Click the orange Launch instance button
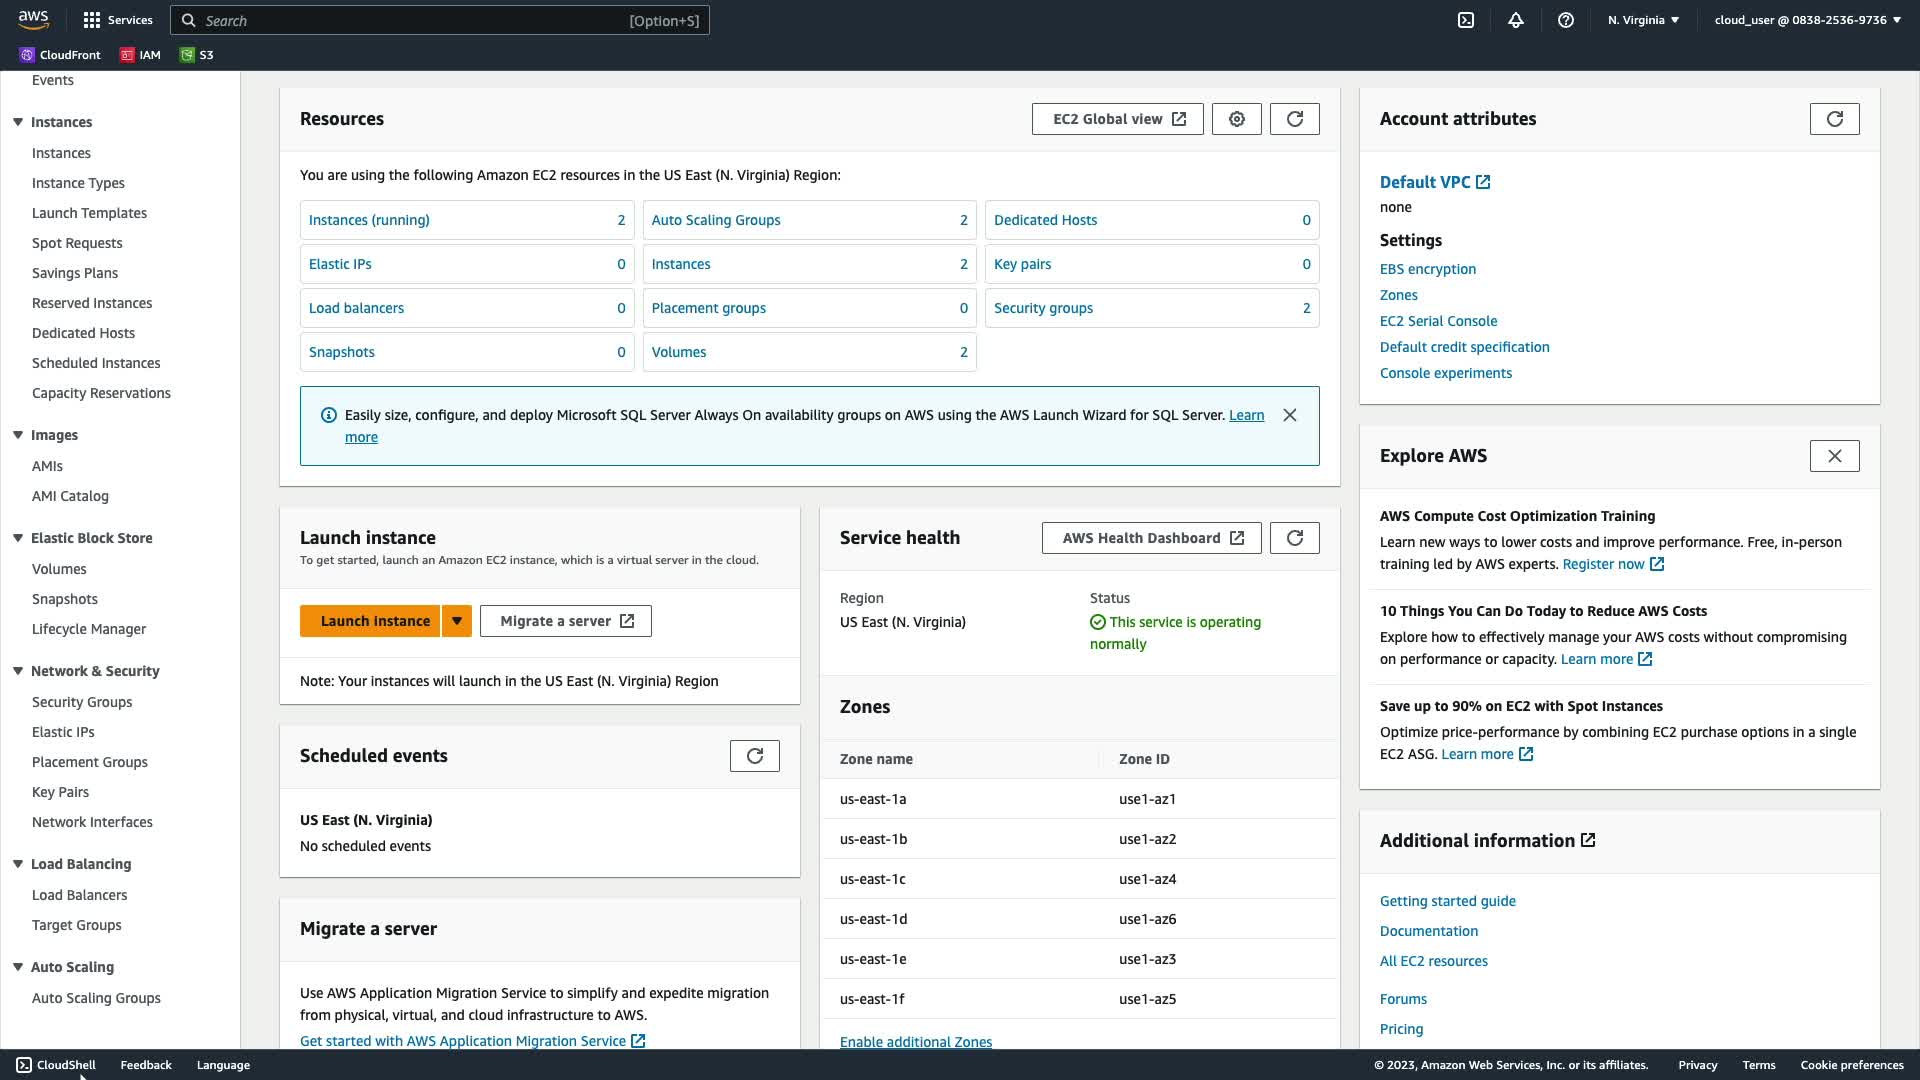Viewport: 1920px width, 1080px height. [370, 621]
